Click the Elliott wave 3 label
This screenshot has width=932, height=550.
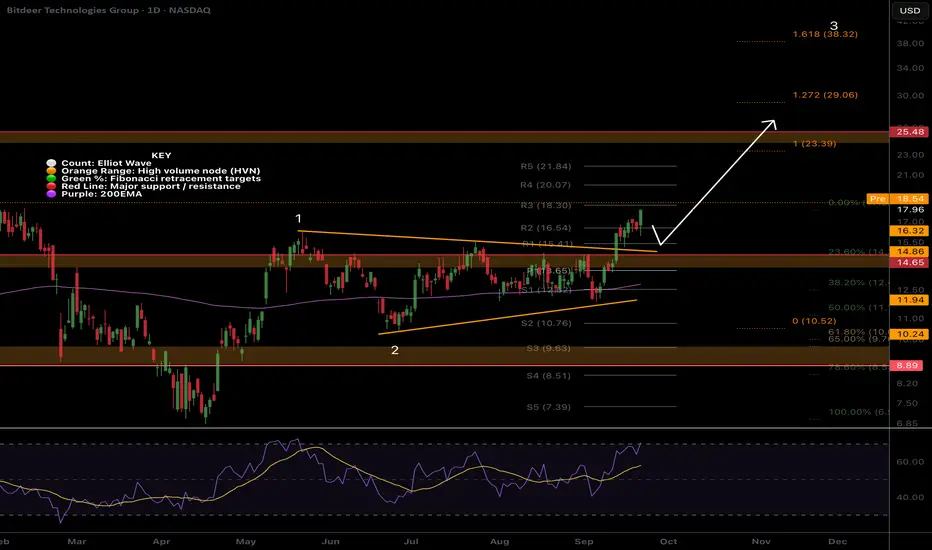click(832, 27)
